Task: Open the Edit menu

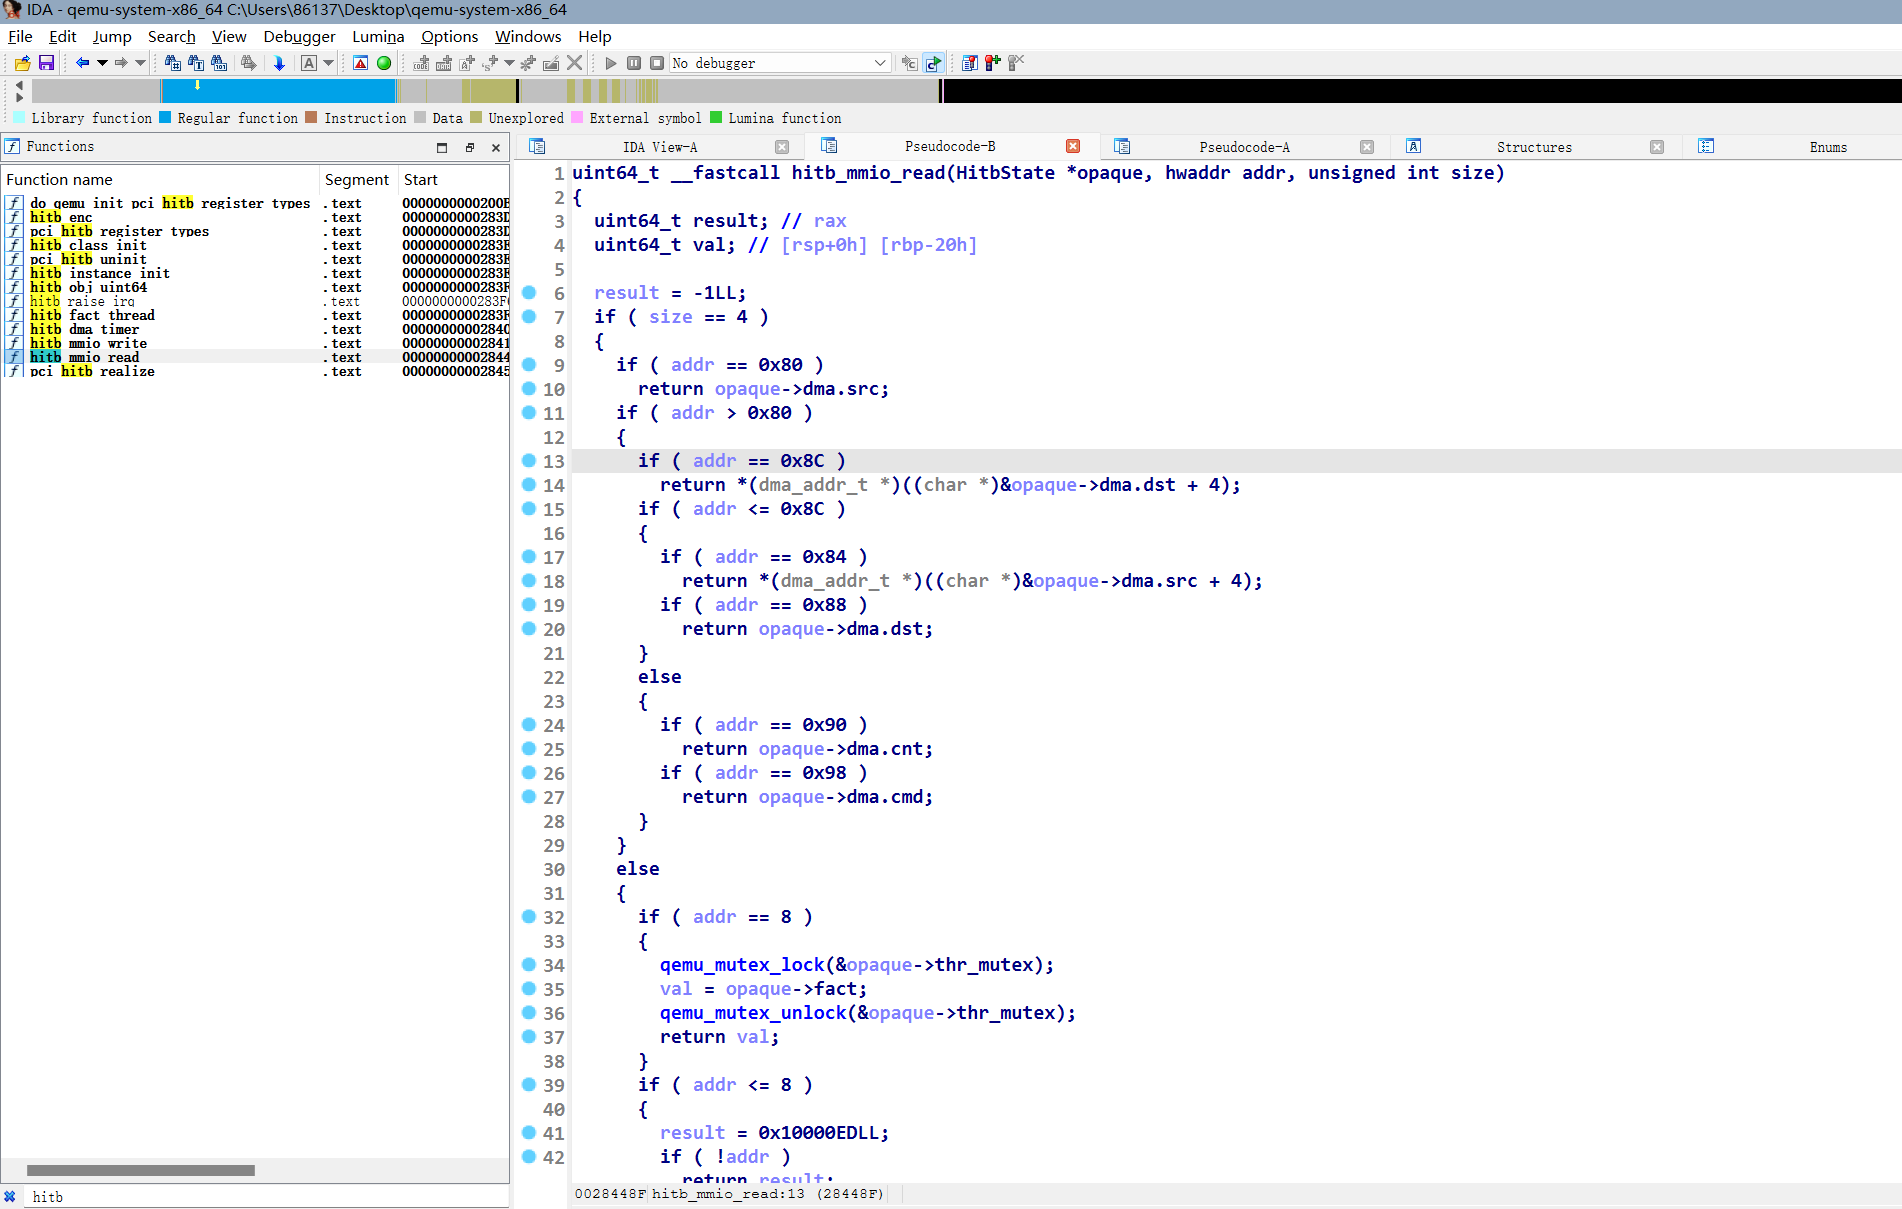Action: [63, 37]
